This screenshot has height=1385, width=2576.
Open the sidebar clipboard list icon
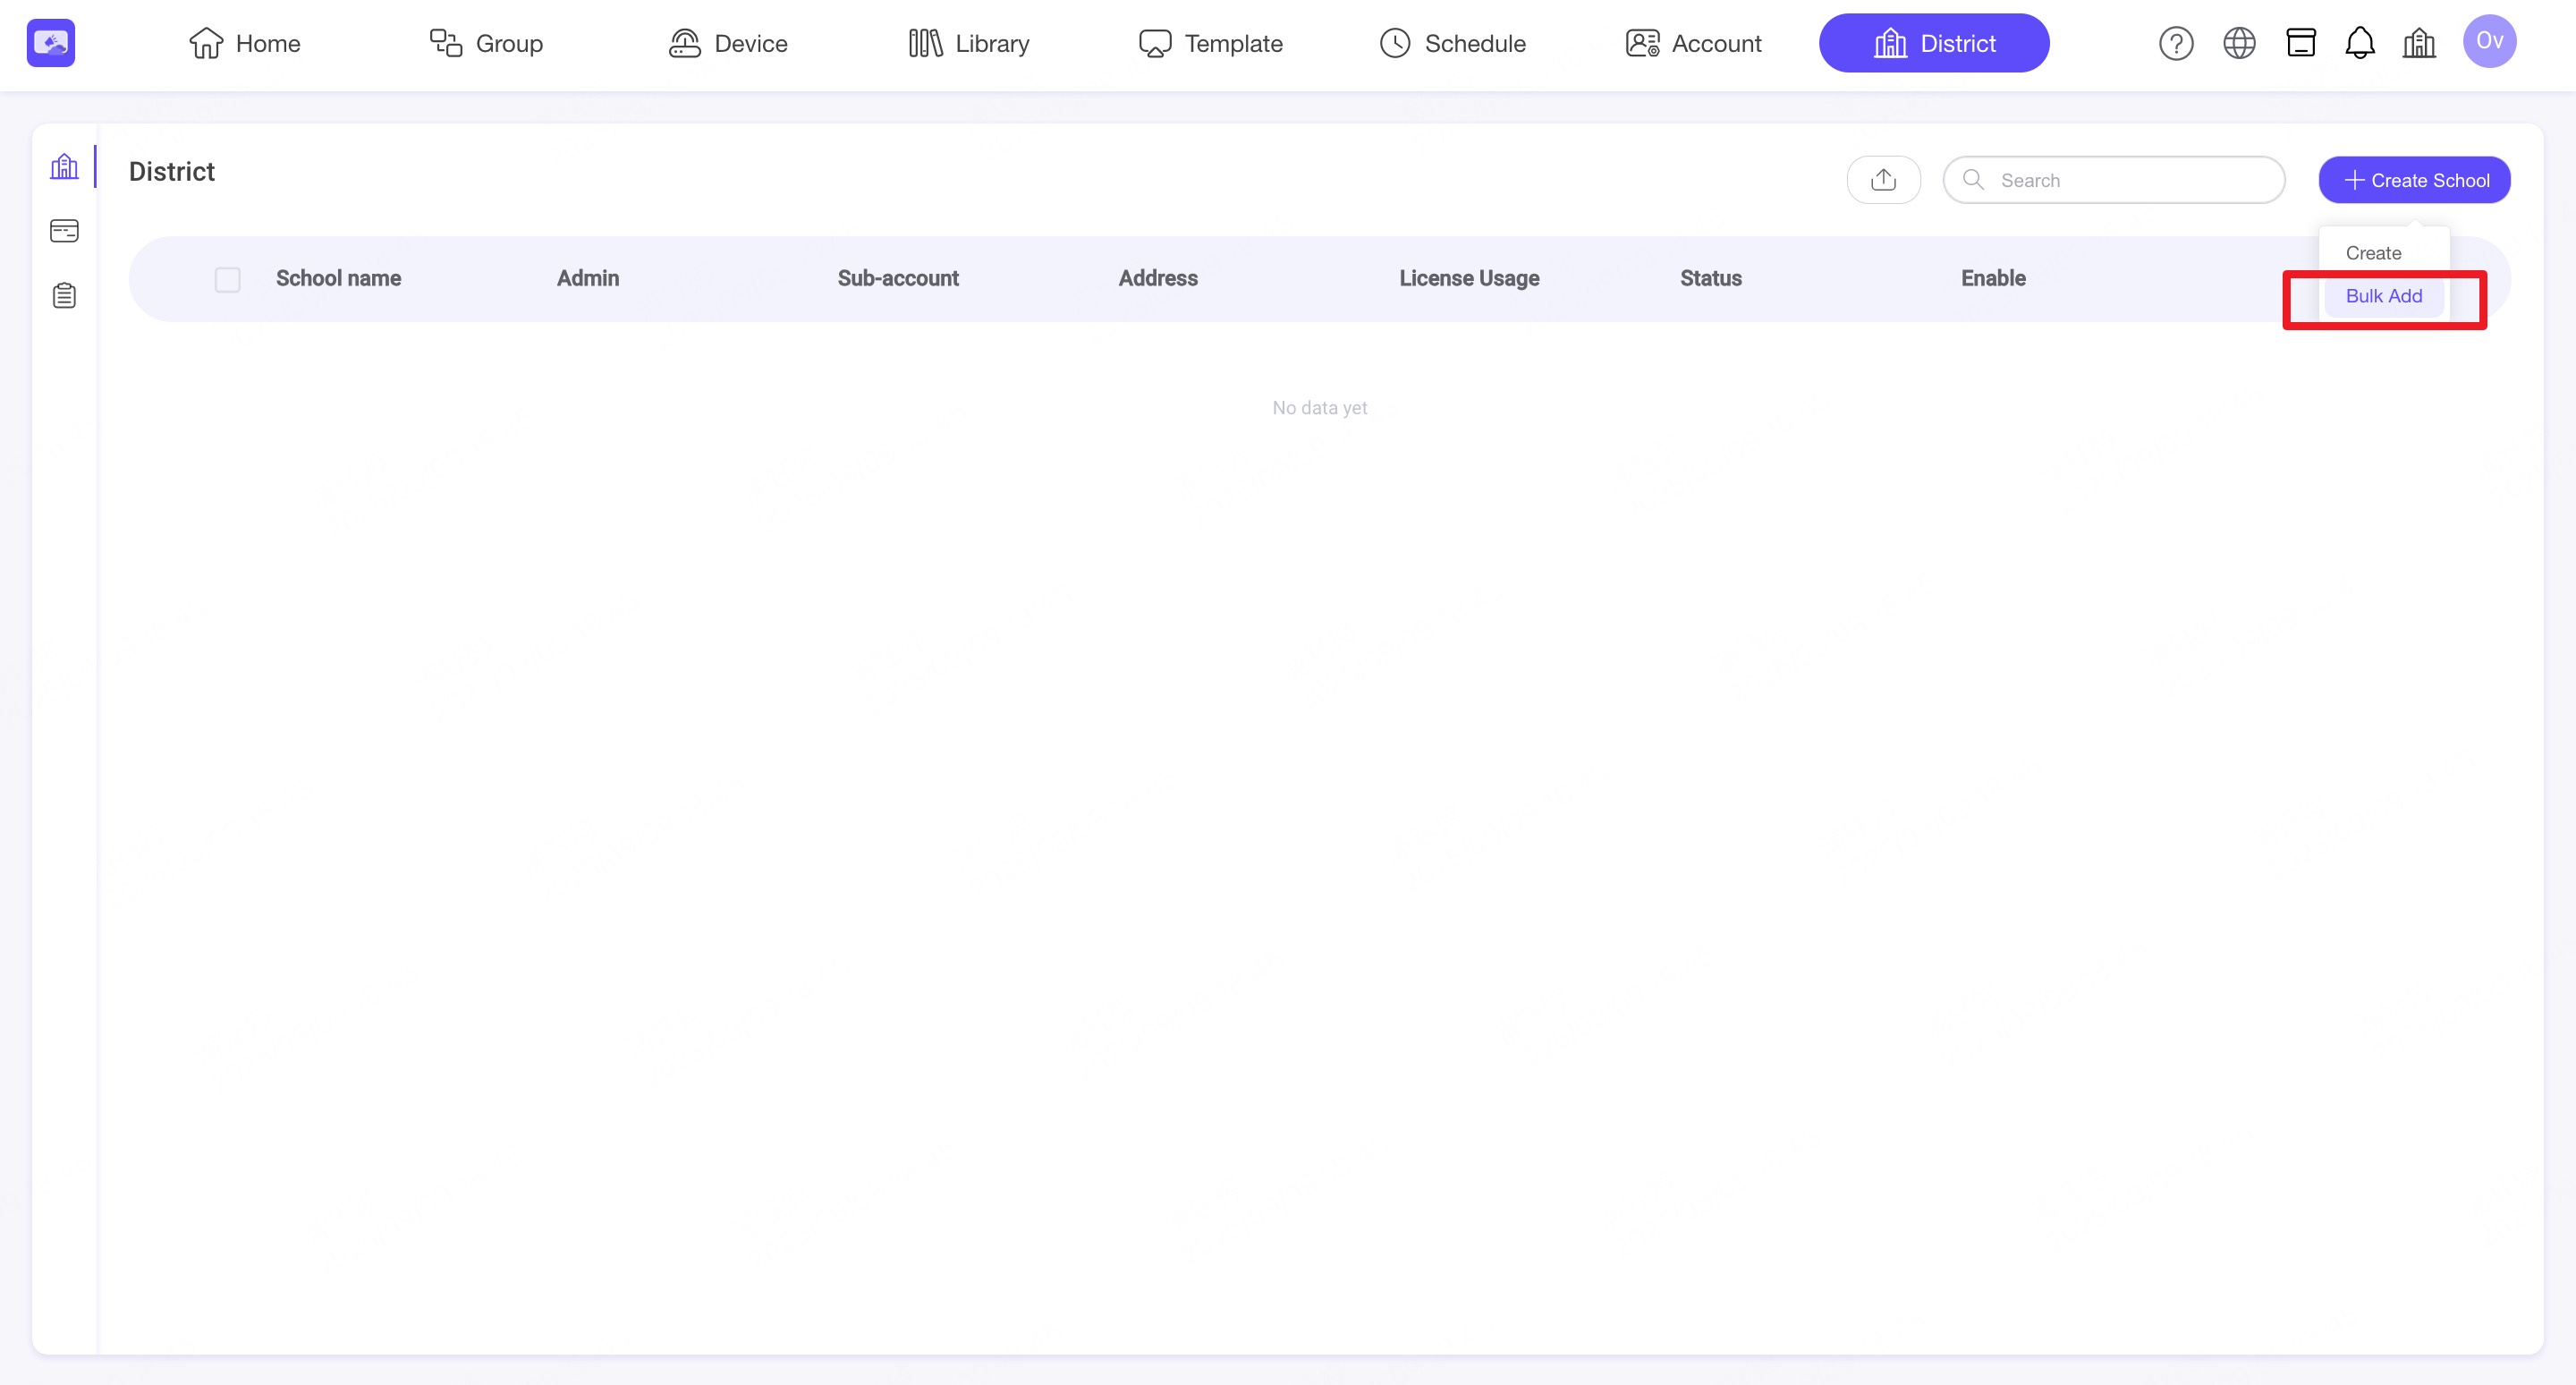pos(64,296)
